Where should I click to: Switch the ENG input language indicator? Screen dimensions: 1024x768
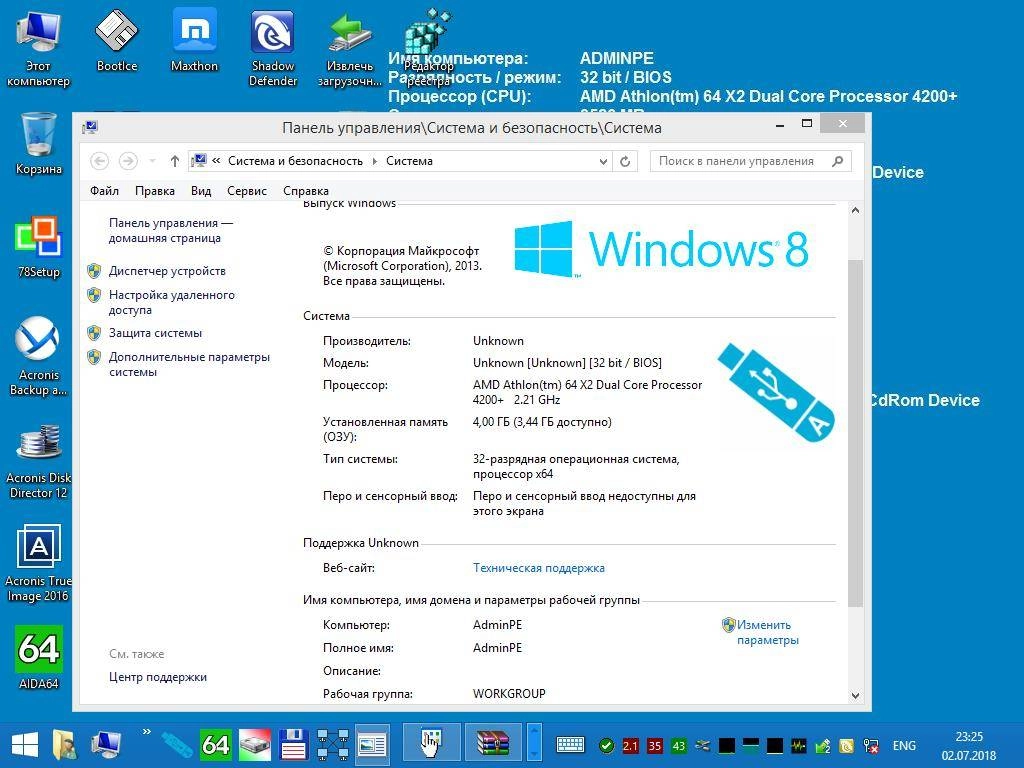[904, 745]
